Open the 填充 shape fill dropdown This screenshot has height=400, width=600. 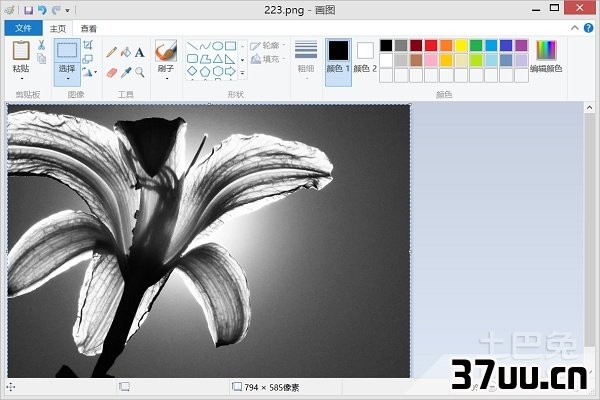click(268, 59)
